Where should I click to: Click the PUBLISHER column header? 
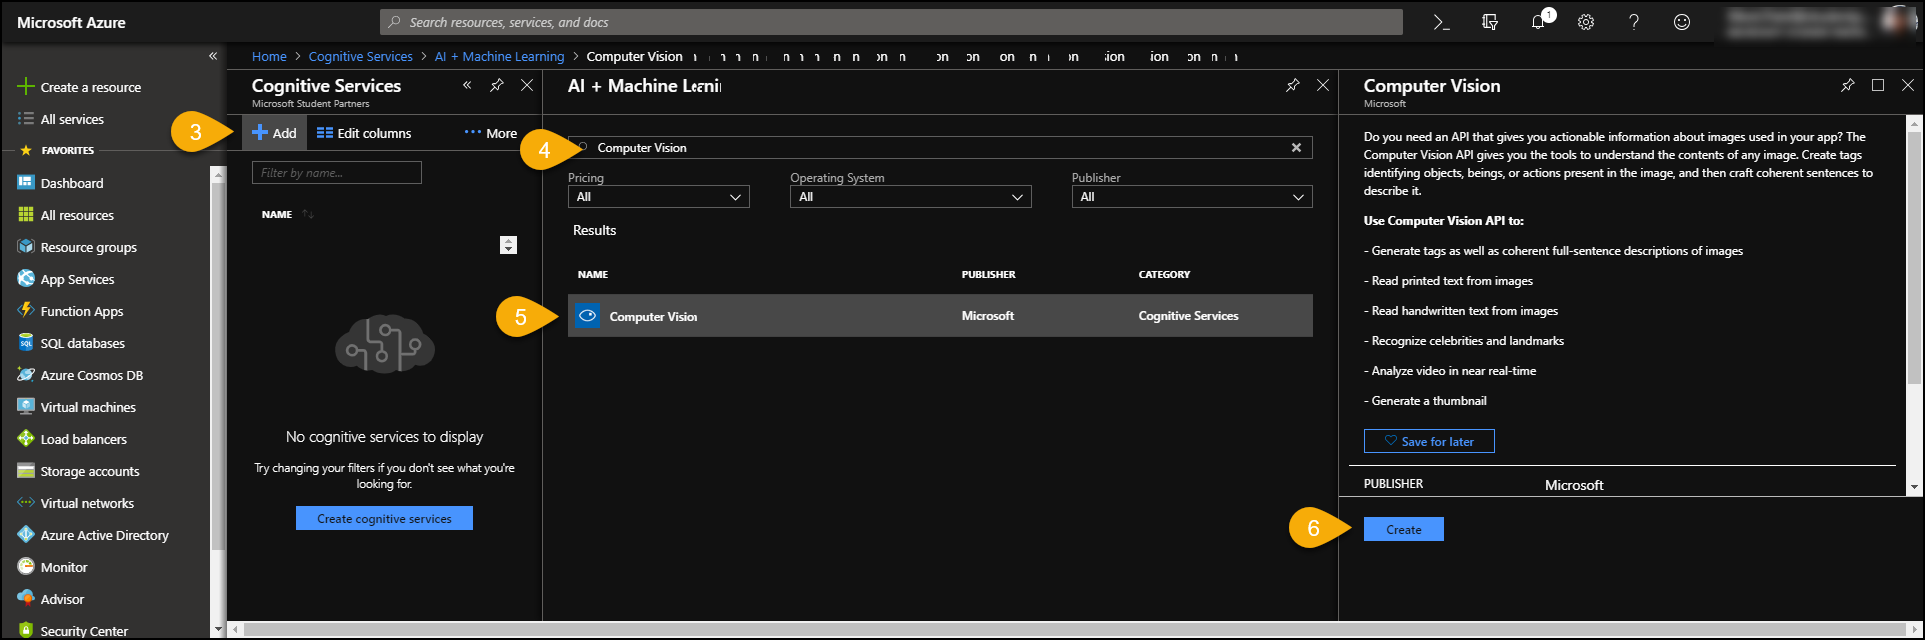pyautogui.click(x=988, y=274)
